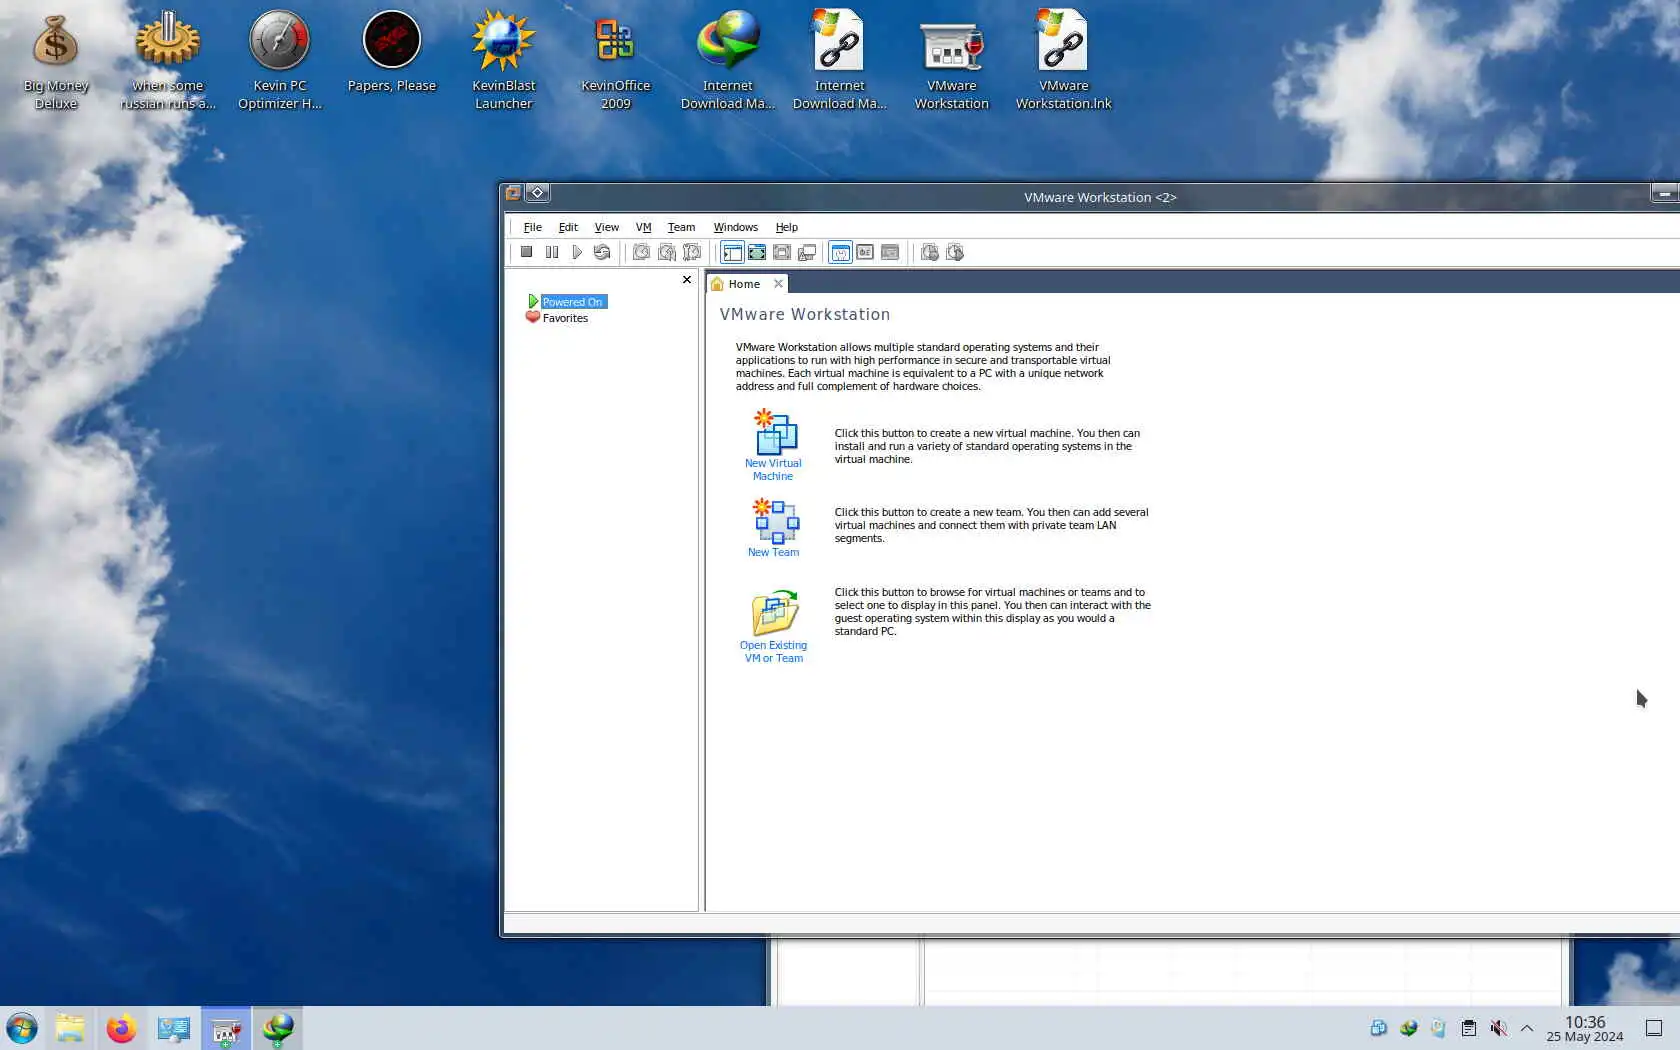1680x1050 pixels.
Task: Click the muted volume tray icon
Action: click(1498, 1028)
